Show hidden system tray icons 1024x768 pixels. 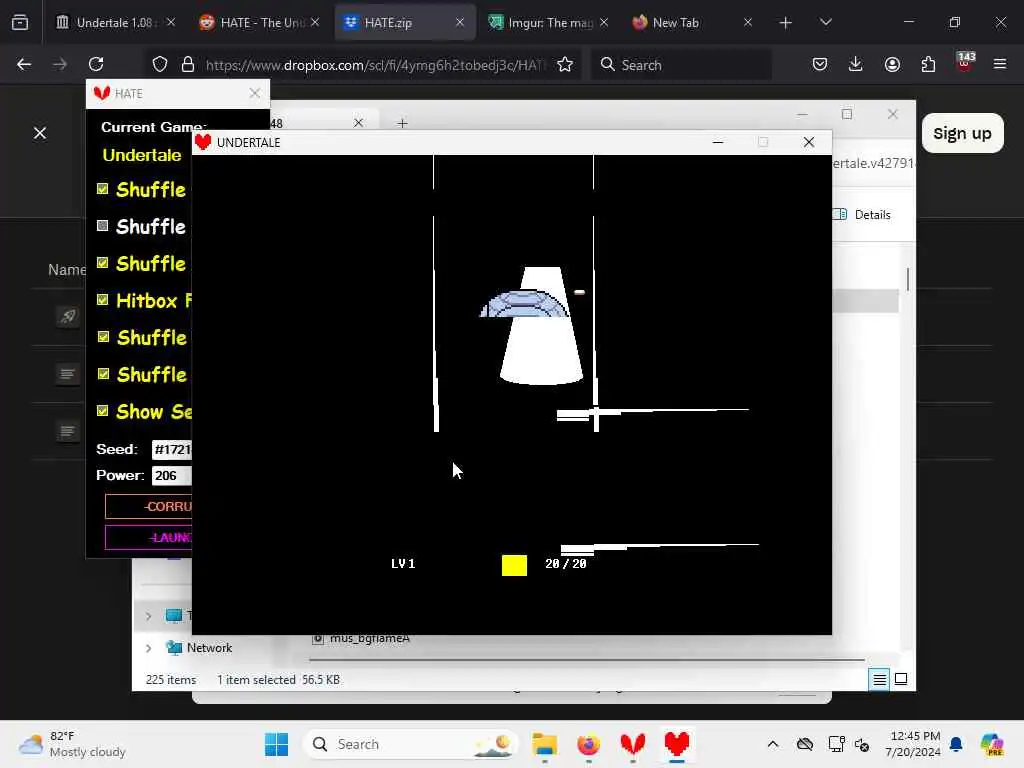(773, 744)
